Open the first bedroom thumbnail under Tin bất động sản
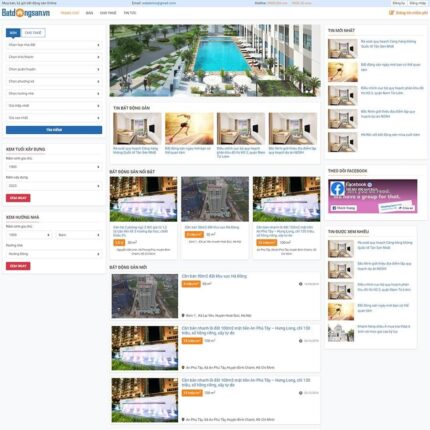Screen dimensions: 430x430 click(137, 128)
